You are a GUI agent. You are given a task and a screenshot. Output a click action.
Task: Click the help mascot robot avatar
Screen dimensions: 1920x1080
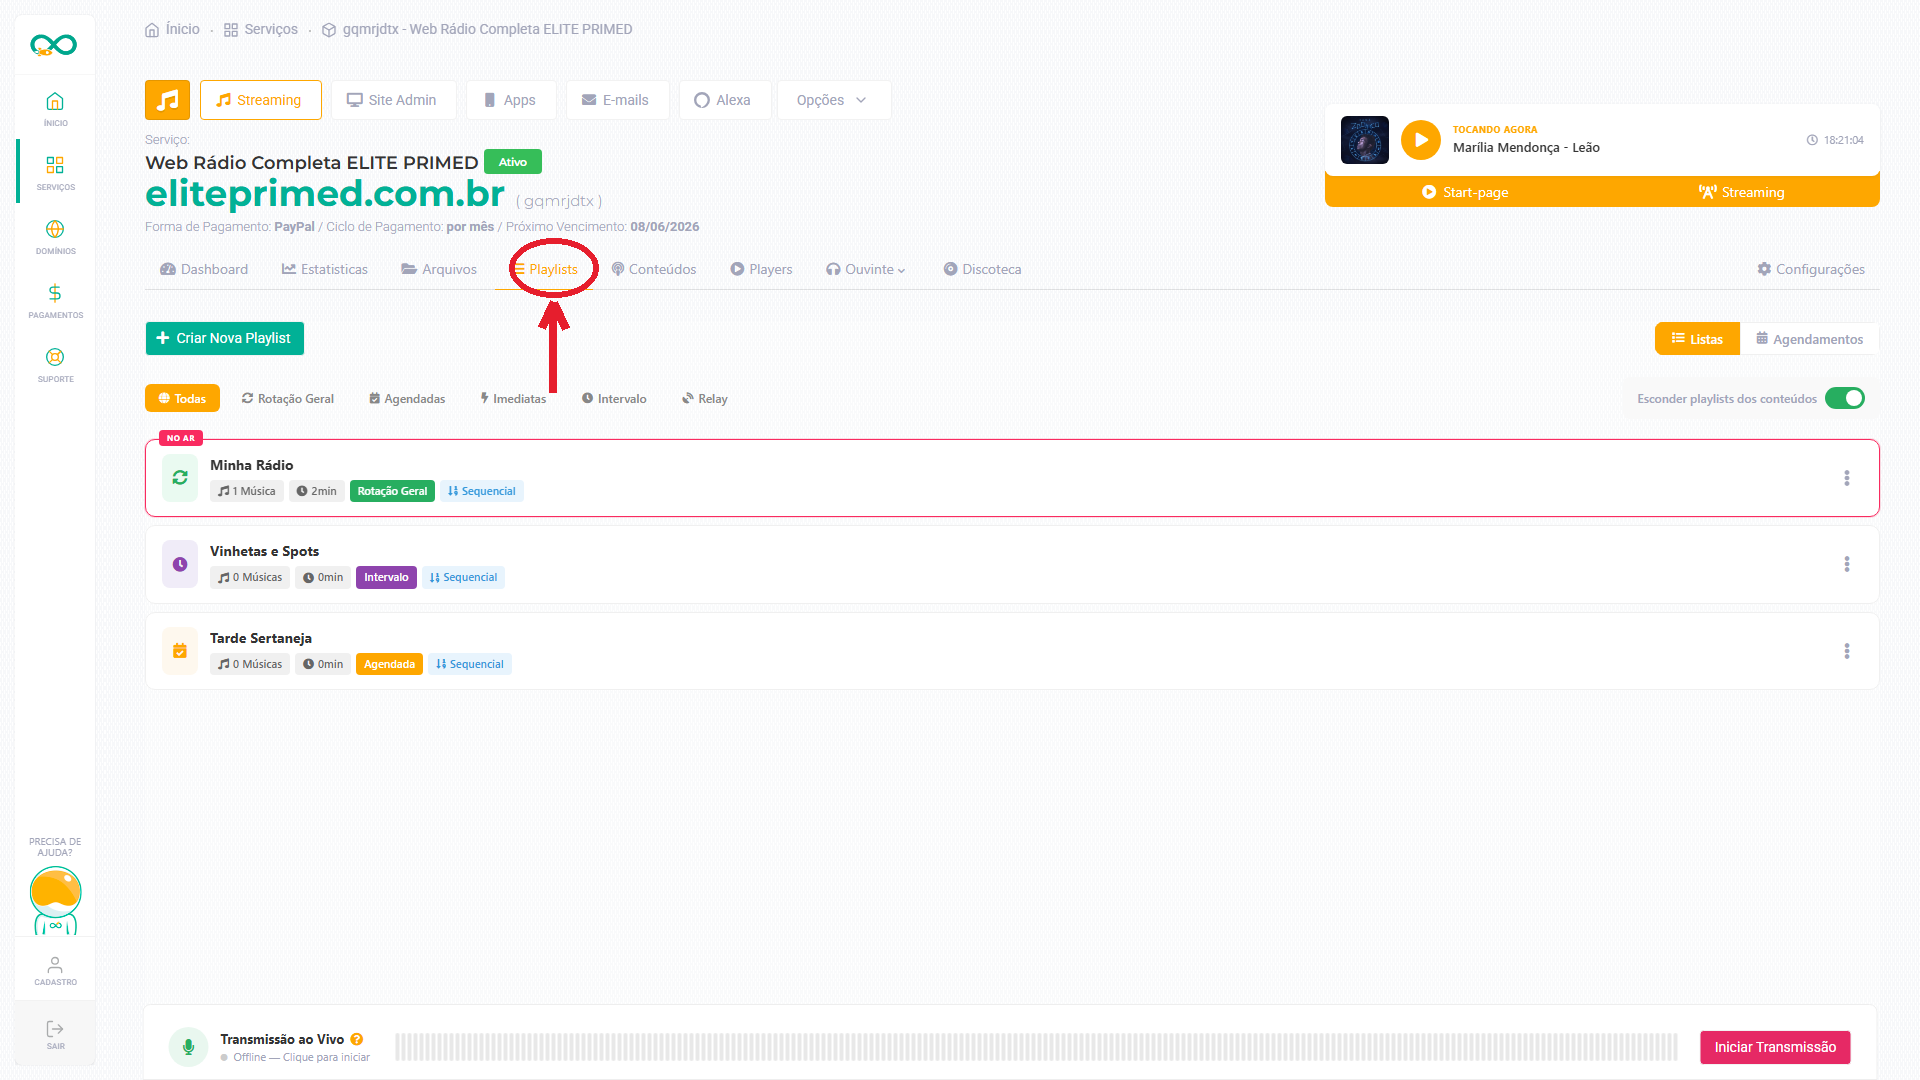(x=55, y=900)
